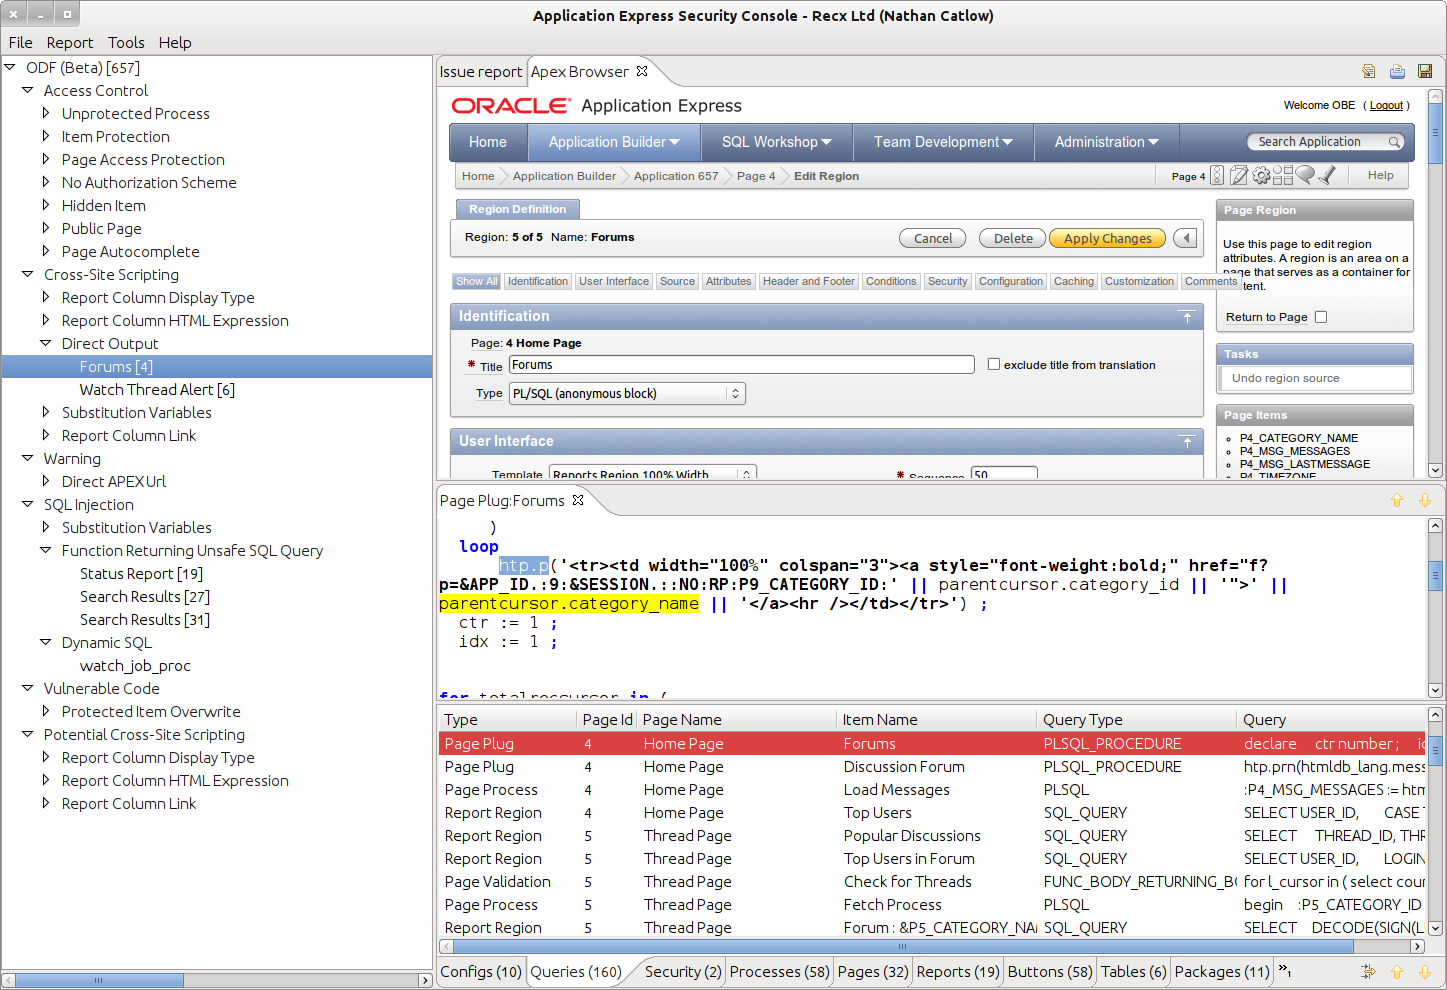
Task: Close the Apex Browser tab
Action: pos(642,71)
